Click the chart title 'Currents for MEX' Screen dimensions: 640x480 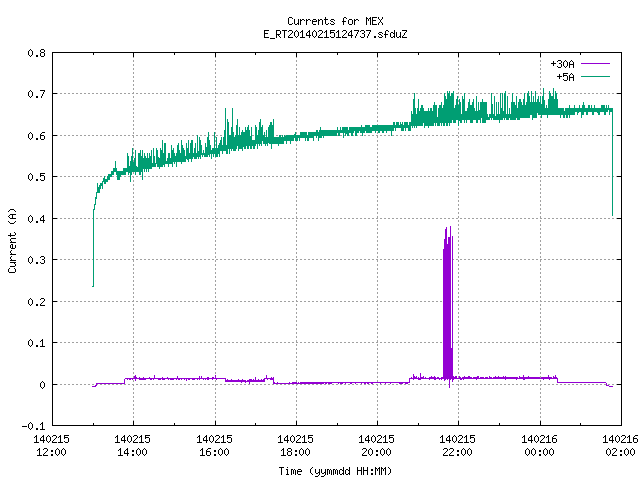335,21
